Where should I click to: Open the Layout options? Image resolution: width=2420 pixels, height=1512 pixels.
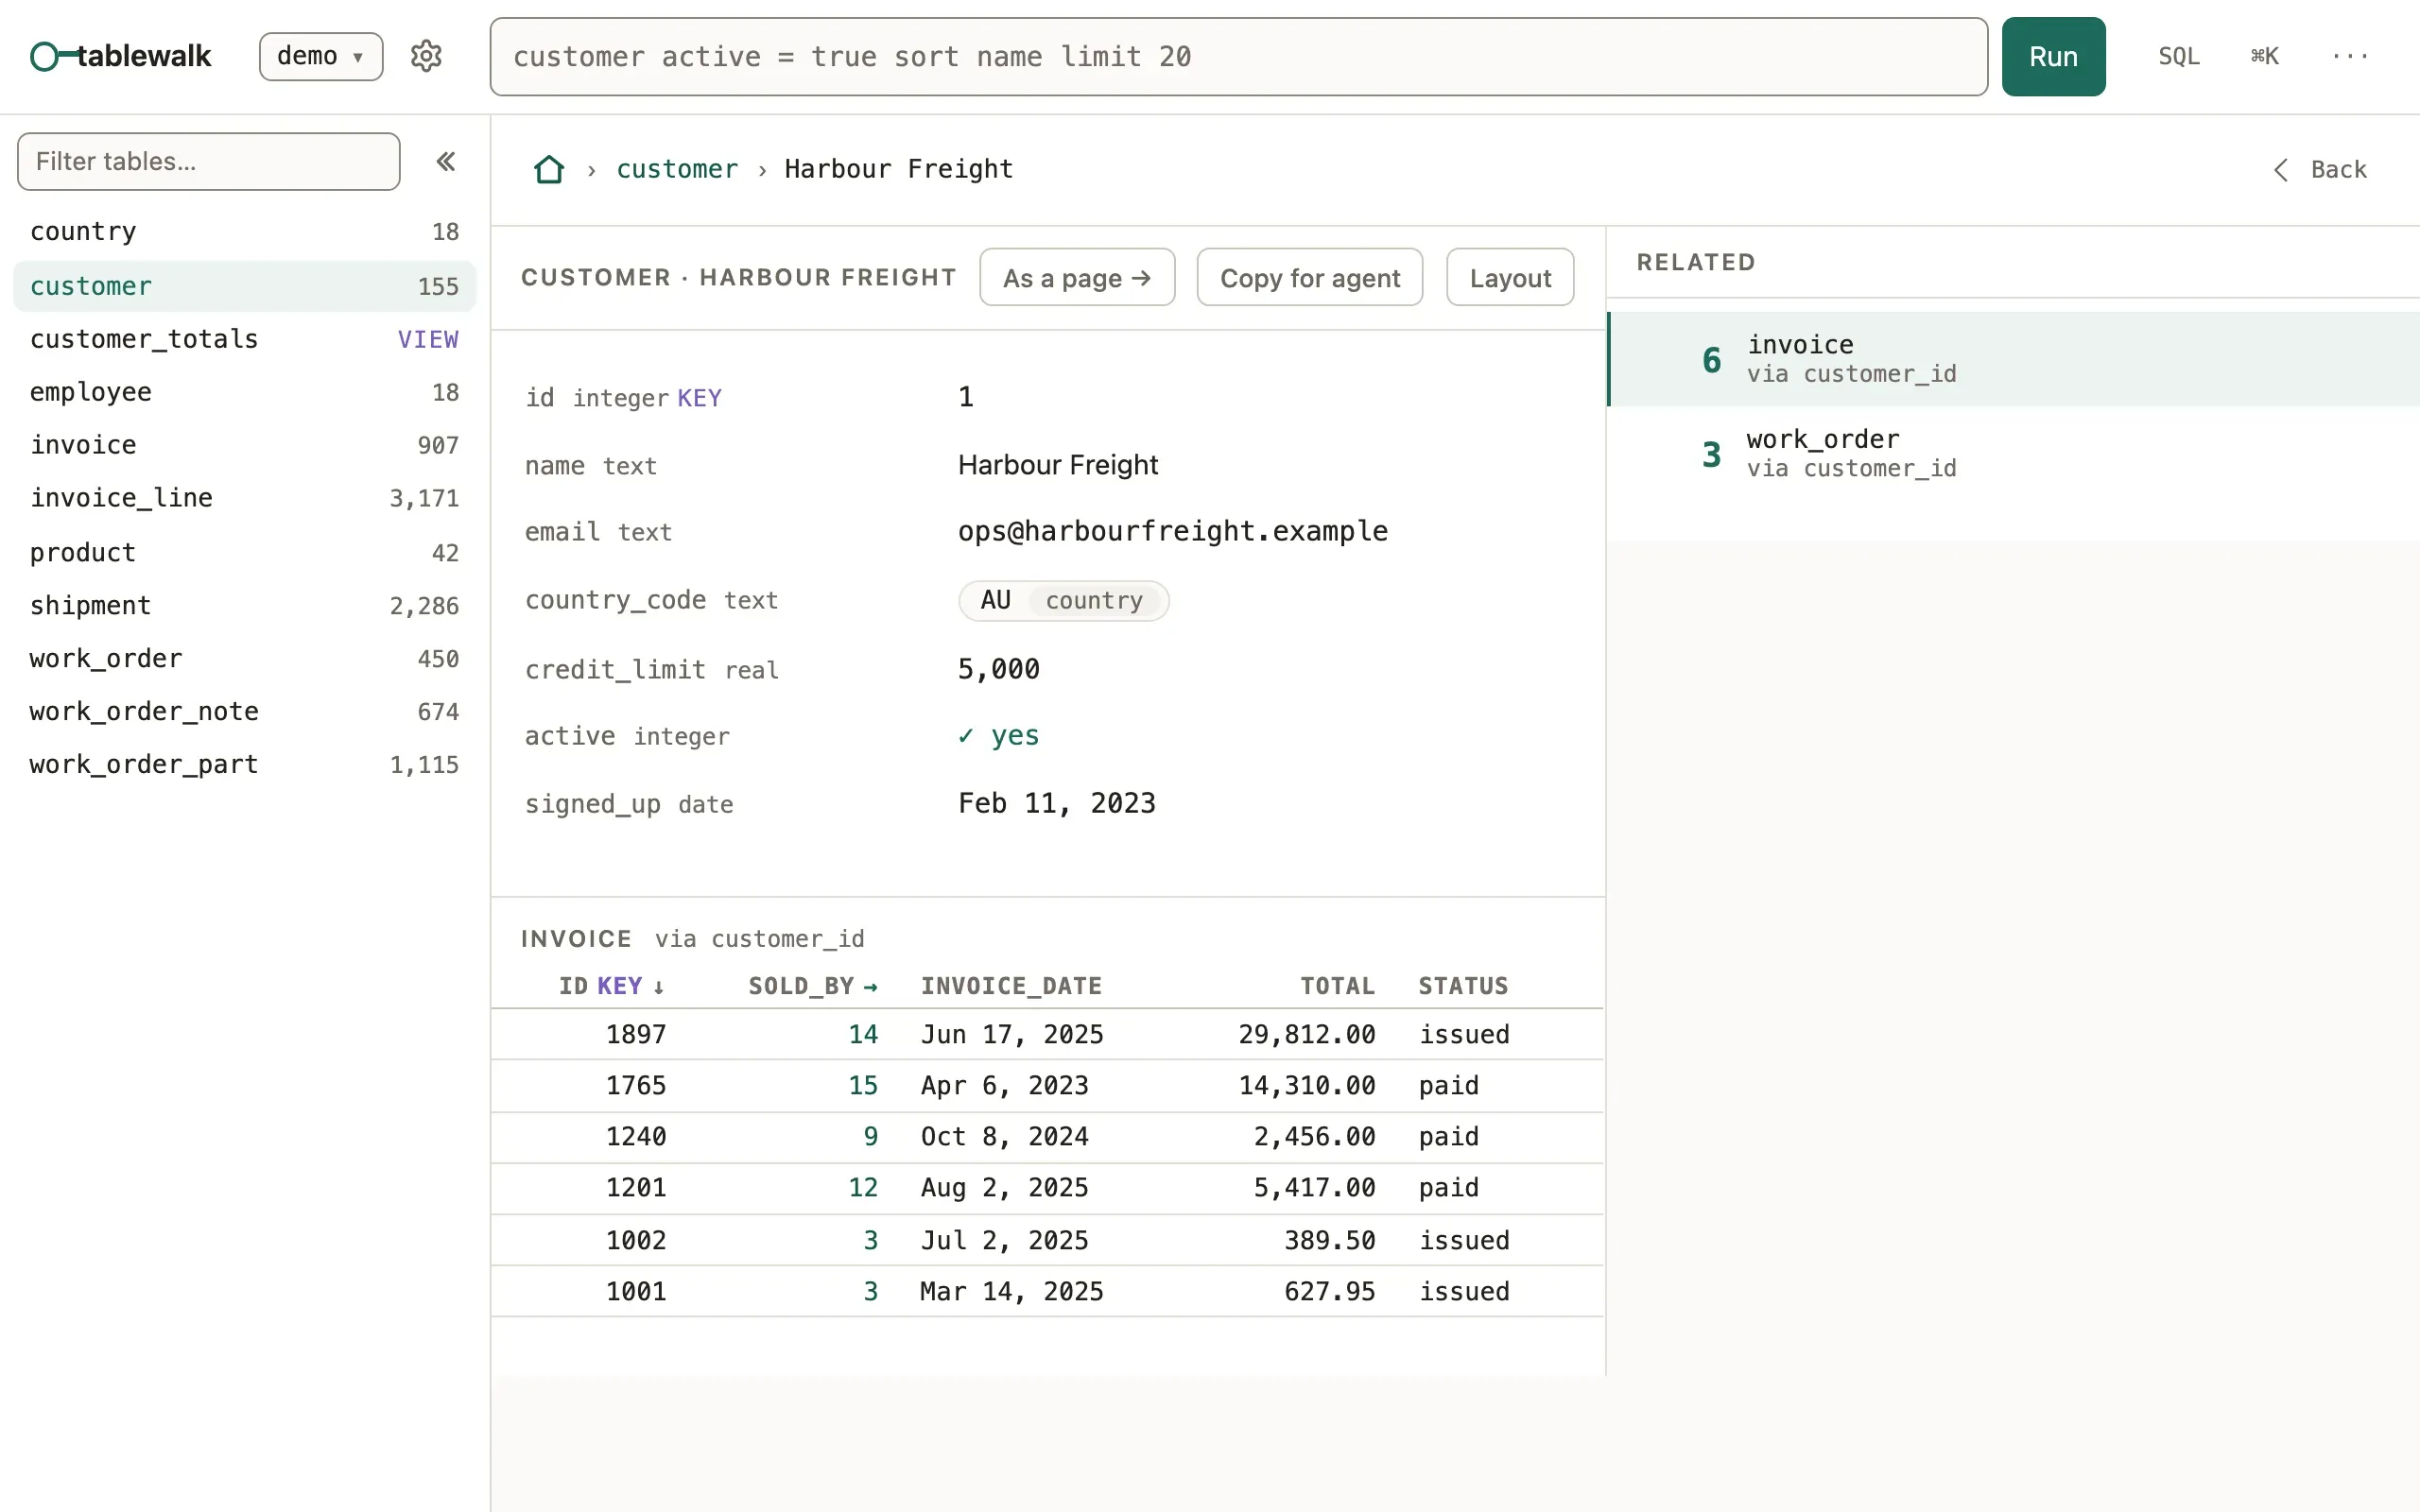[x=1510, y=277]
